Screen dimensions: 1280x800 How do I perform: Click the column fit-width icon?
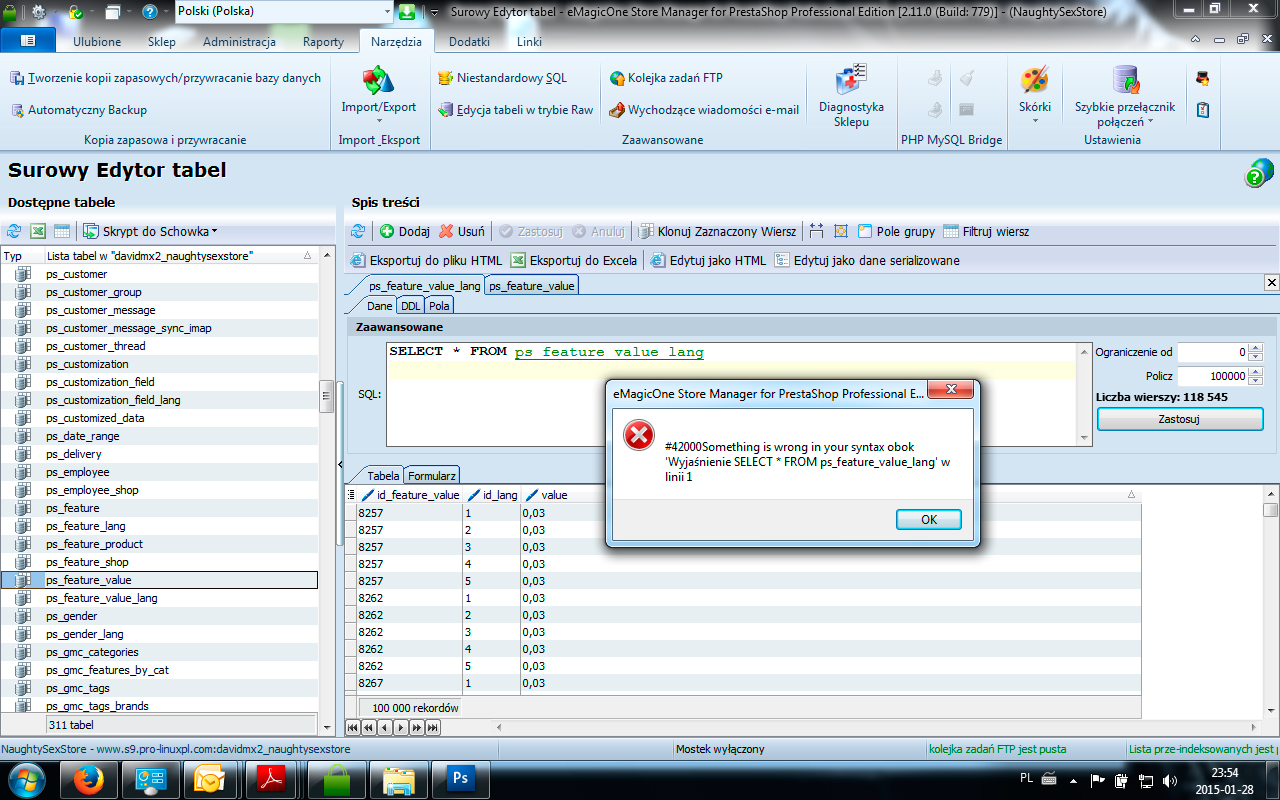(x=817, y=231)
